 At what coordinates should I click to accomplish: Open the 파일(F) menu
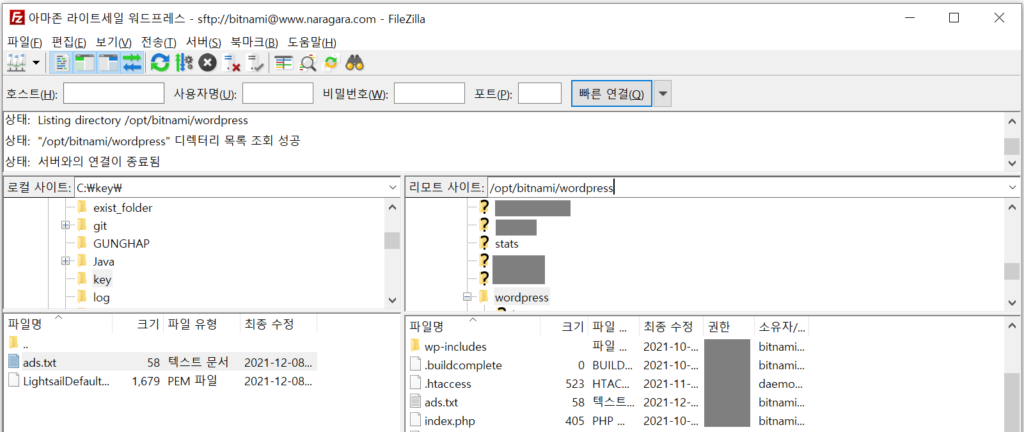[25, 42]
